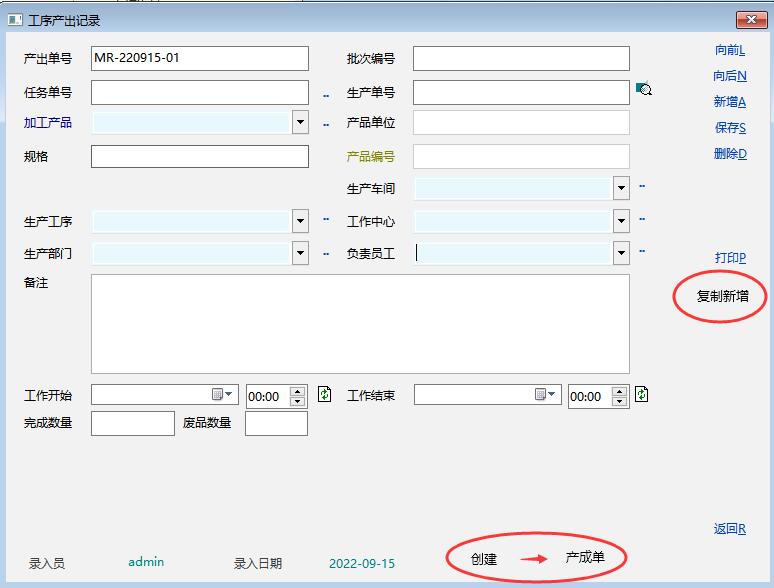Increase the 工作开始 time with spinner
The image size is (774, 588).
coord(297,391)
